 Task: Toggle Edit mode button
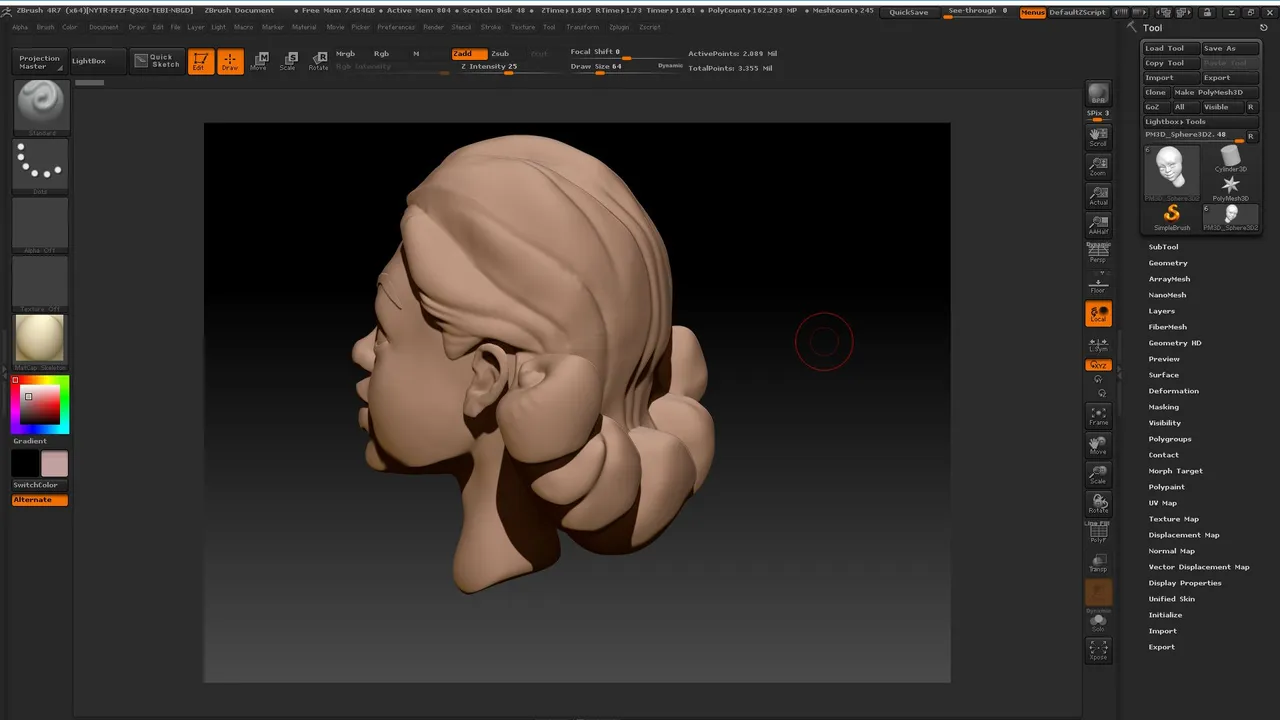(x=201, y=61)
